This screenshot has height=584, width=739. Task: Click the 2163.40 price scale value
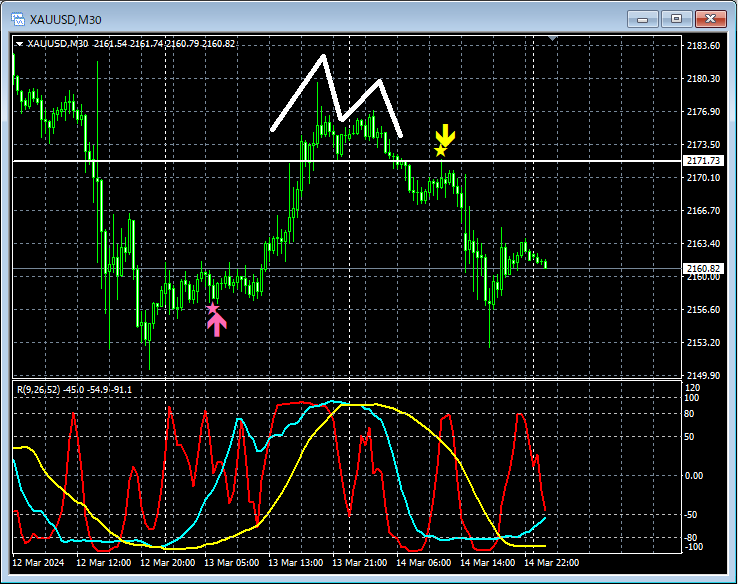703,244
